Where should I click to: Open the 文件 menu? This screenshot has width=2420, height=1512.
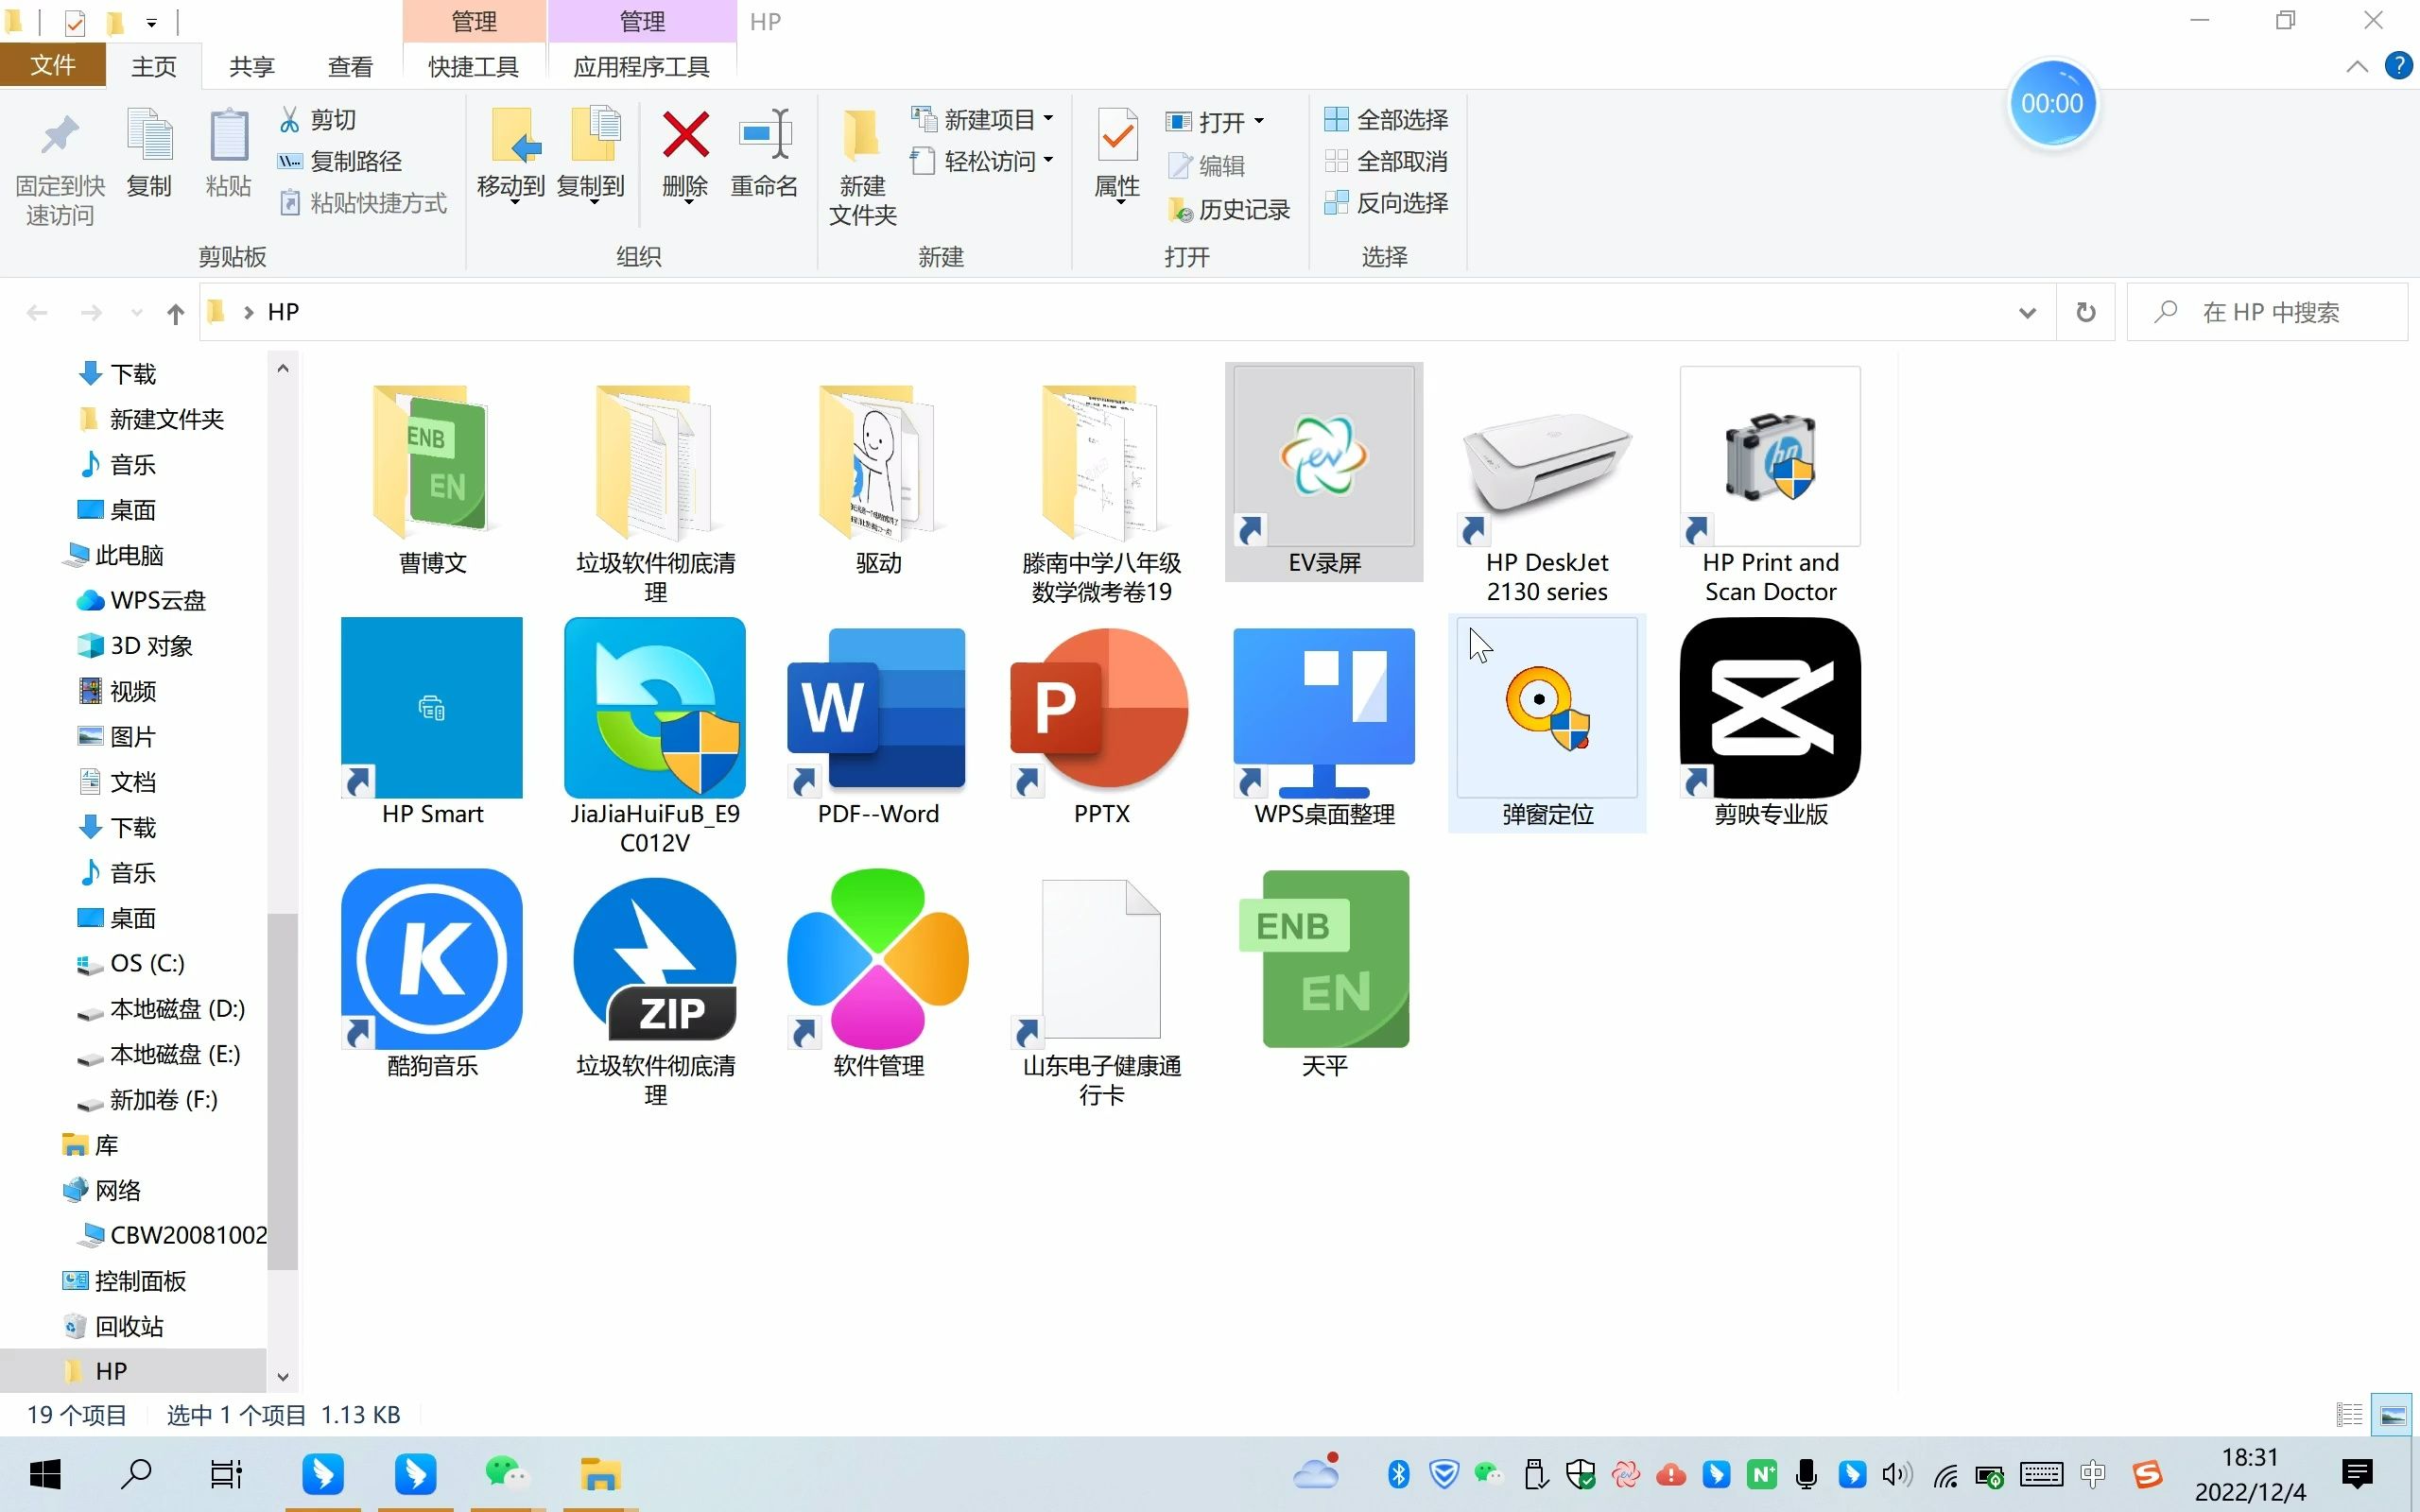click(x=53, y=66)
